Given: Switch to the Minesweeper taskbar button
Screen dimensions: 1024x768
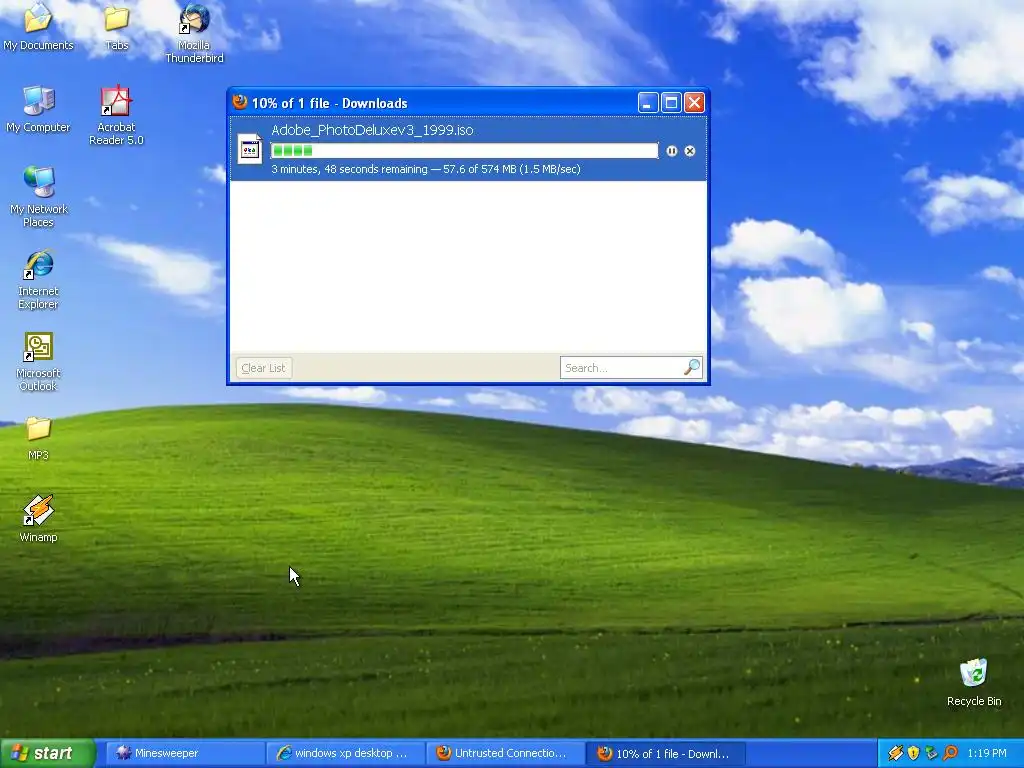Looking at the screenshot, I should 185,753.
